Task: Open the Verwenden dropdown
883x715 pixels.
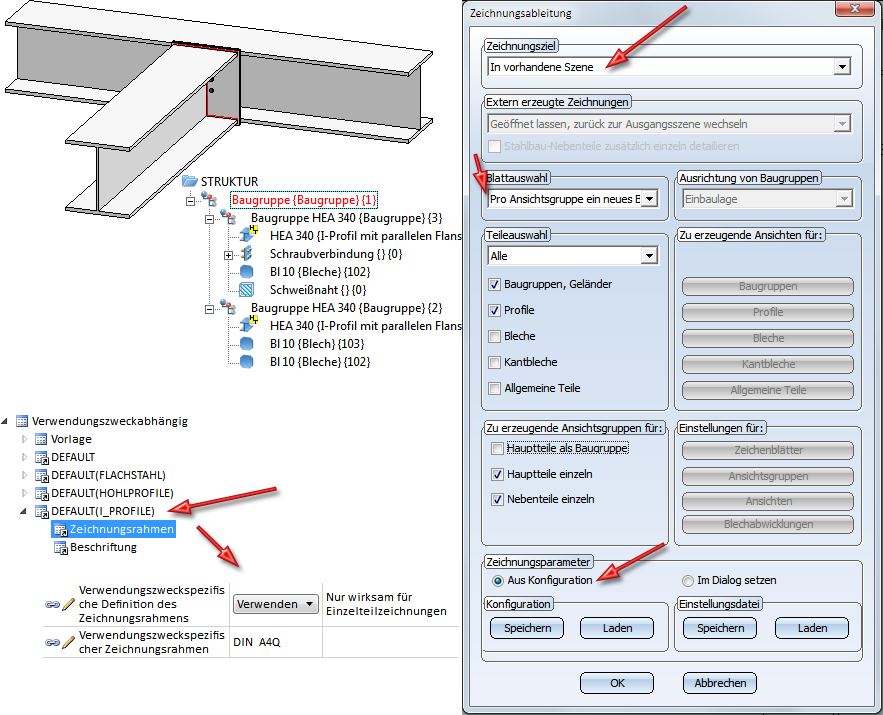Action: point(274,604)
